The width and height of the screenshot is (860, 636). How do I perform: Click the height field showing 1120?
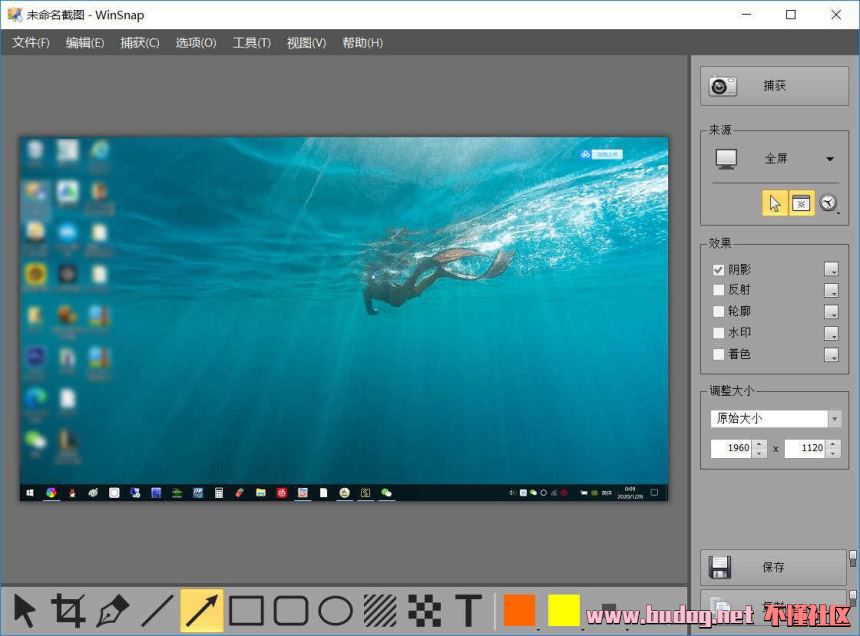806,448
